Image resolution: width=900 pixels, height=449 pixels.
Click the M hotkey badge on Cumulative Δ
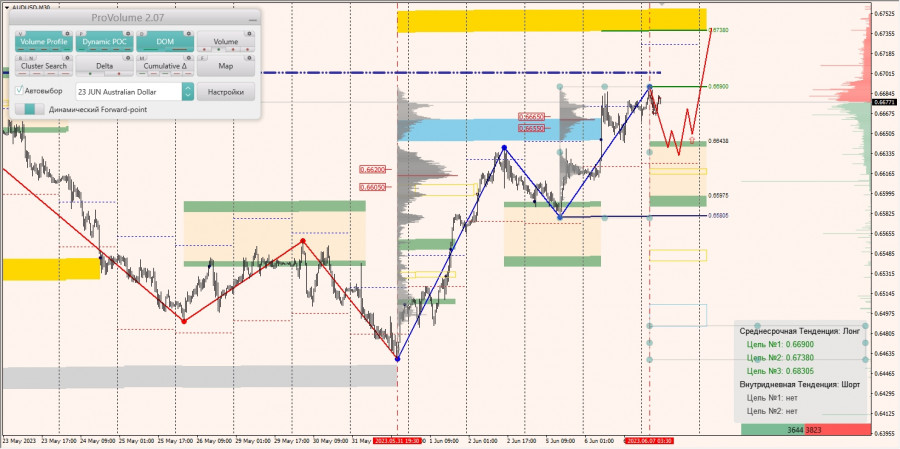(142, 58)
